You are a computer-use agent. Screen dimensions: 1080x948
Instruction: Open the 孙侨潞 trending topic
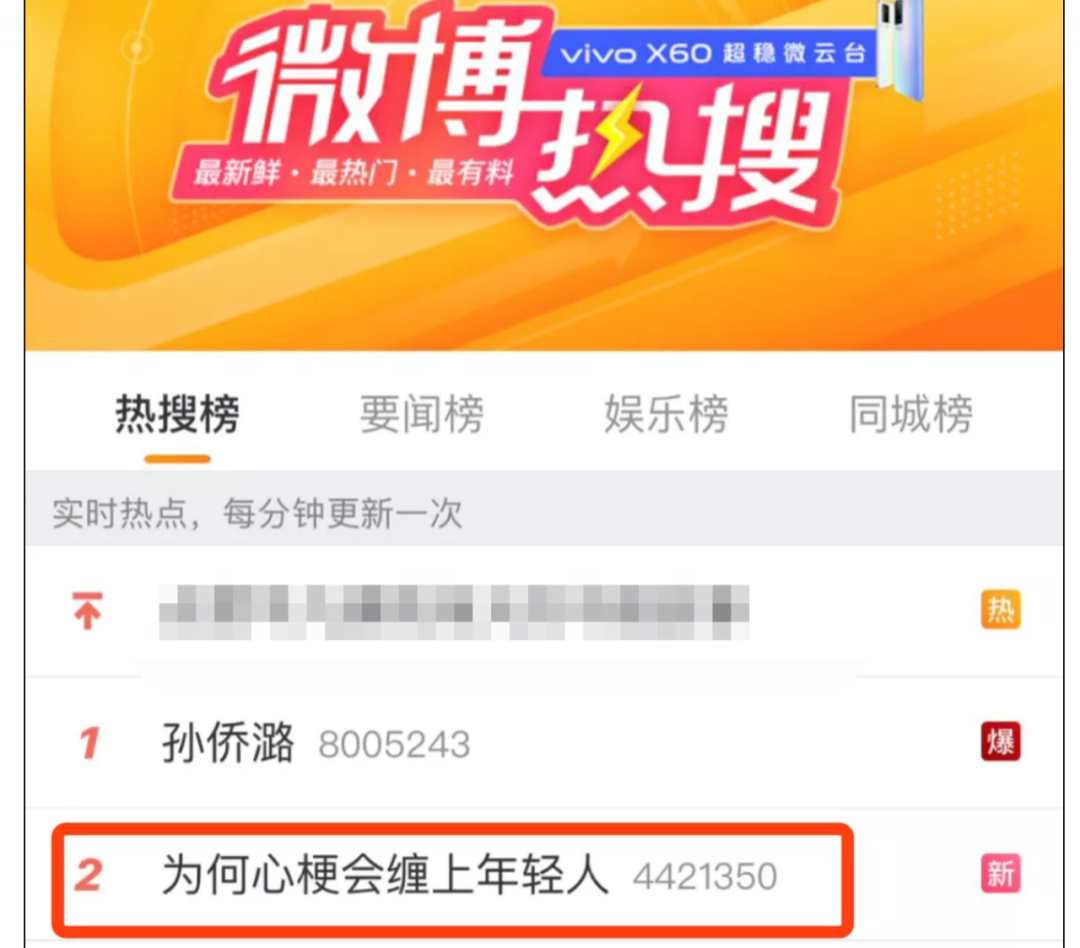(229, 743)
